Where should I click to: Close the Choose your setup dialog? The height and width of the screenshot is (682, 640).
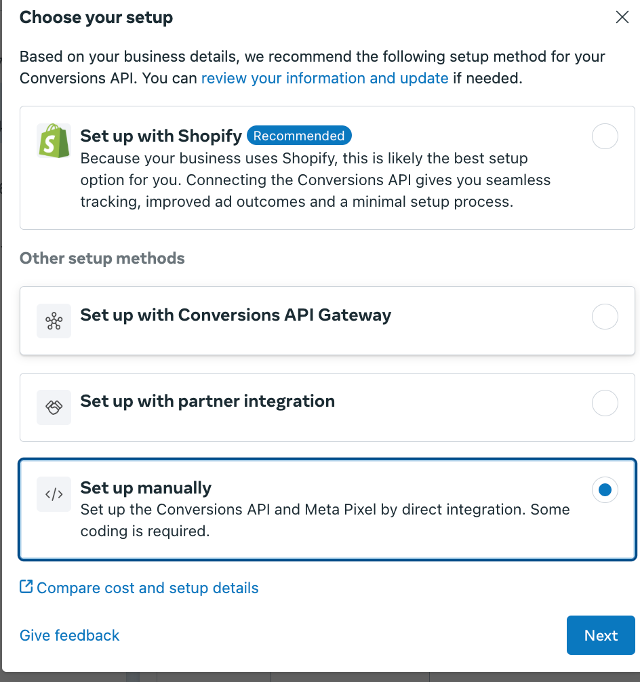coord(622,17)
